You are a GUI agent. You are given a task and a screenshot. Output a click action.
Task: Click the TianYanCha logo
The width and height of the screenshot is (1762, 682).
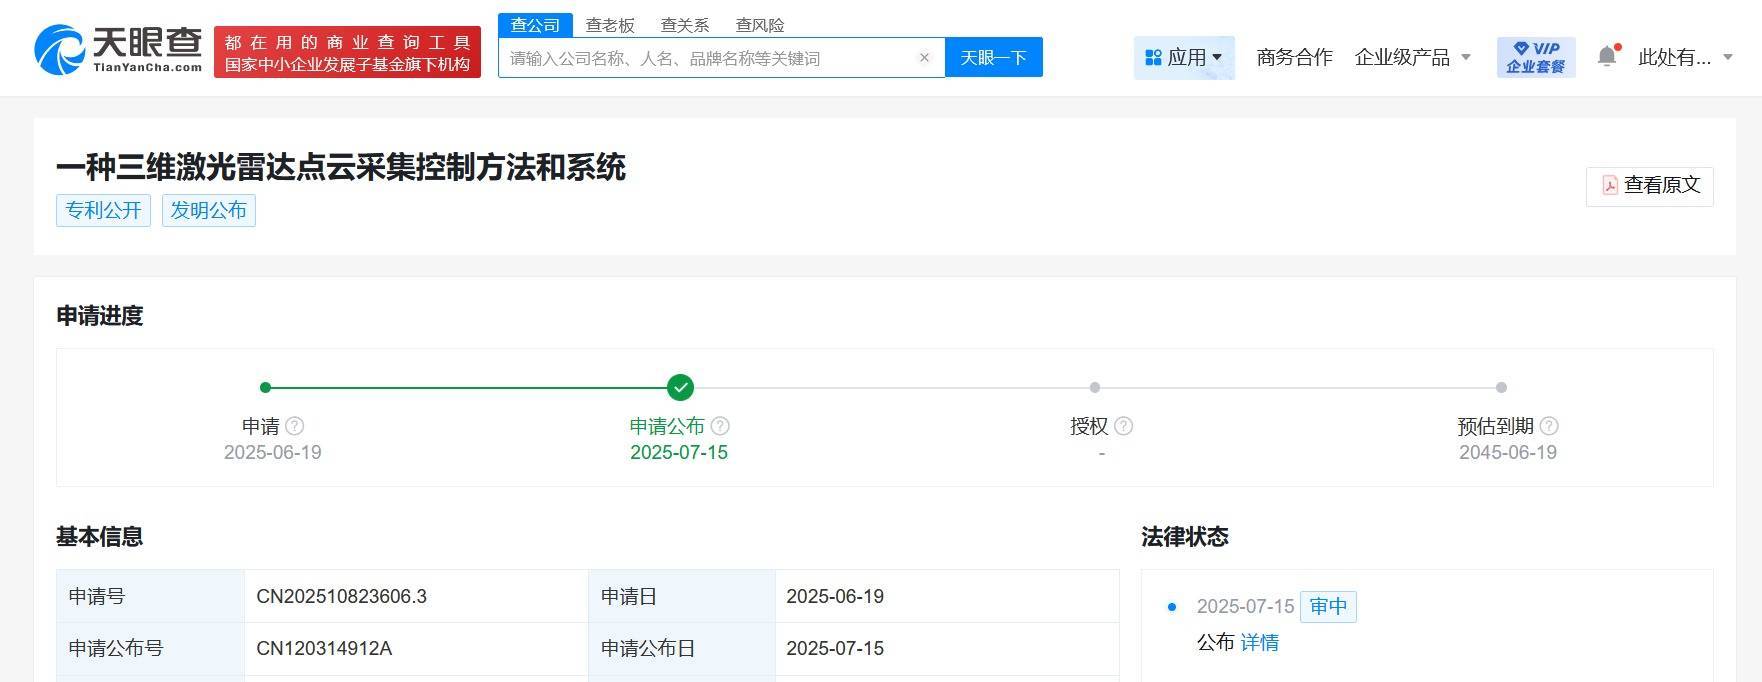point(118,50)
